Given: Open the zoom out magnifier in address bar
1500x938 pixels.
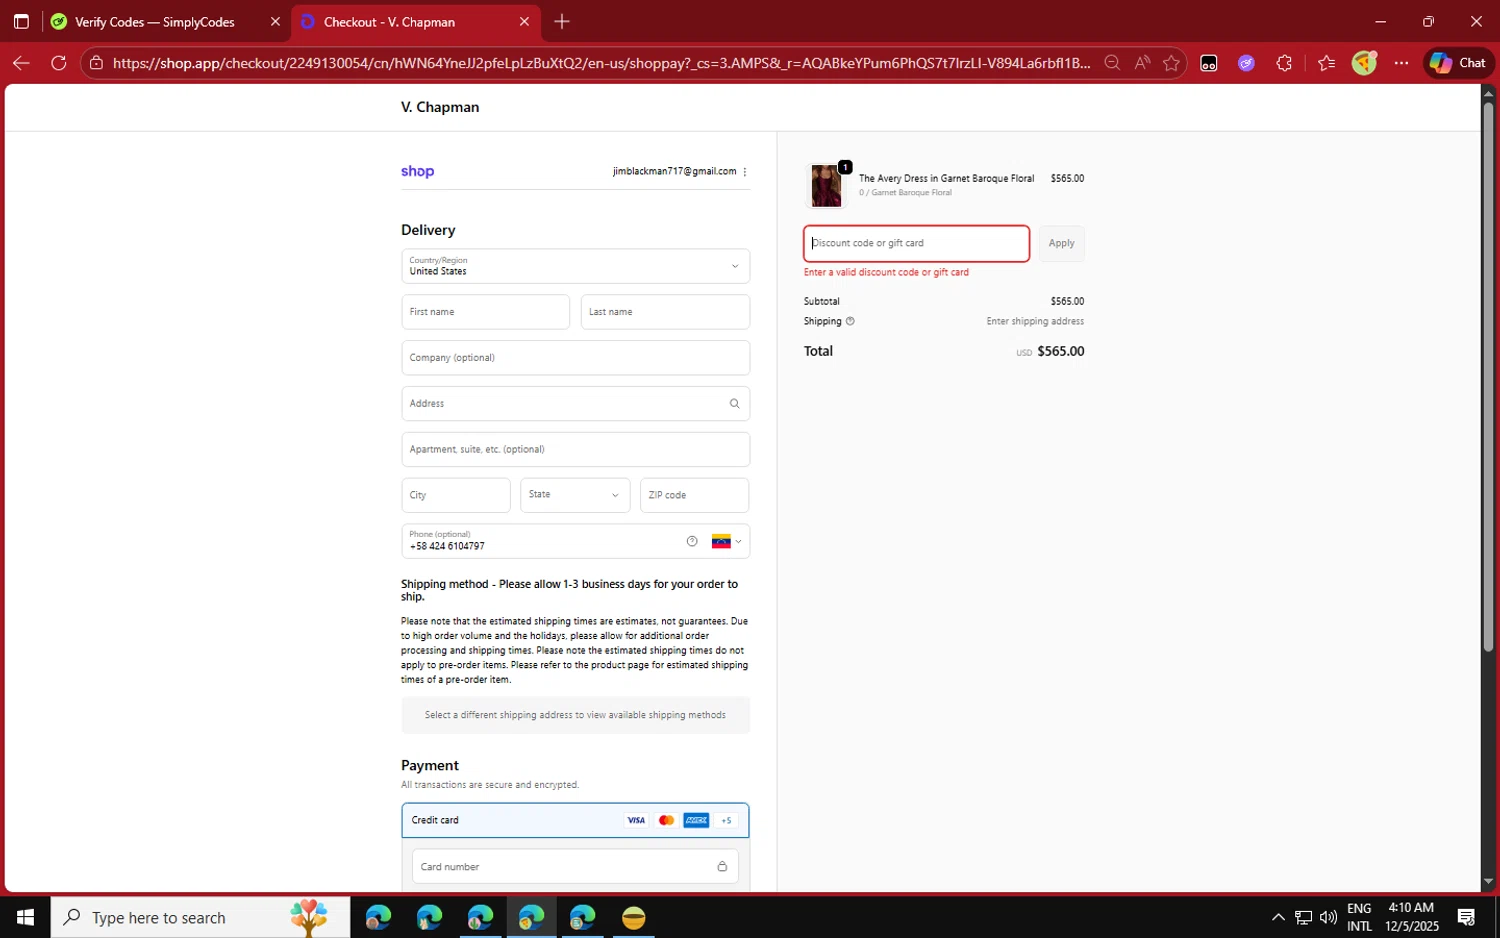Looking at the screenshot, I should tap(1112, 63).
